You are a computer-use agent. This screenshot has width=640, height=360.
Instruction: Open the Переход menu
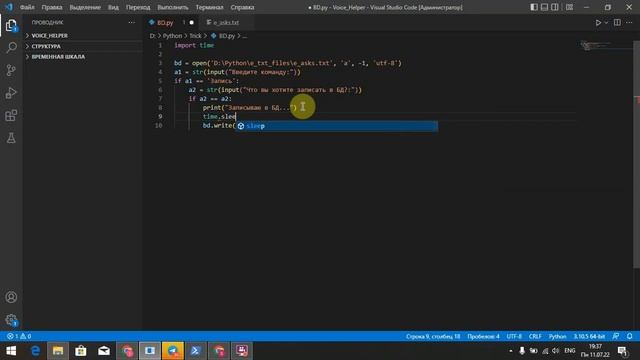[138, 7]
